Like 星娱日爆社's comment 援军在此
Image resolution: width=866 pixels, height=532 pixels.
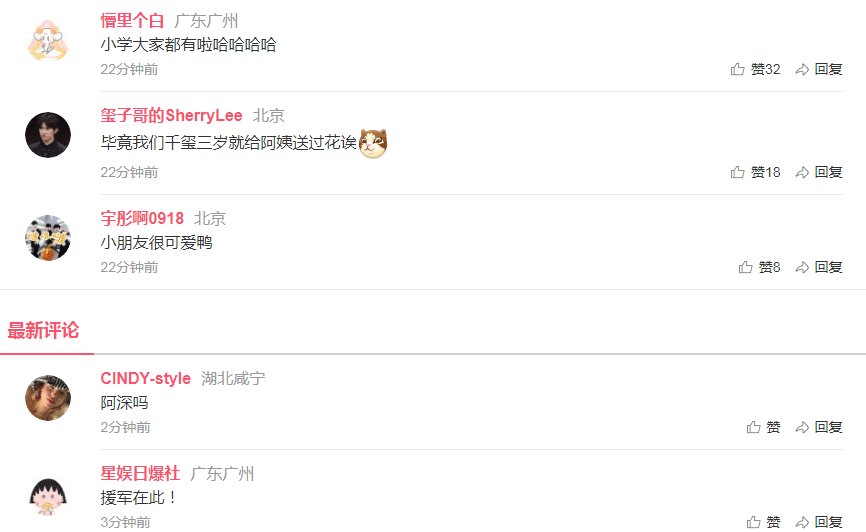(x=763, y=522)
